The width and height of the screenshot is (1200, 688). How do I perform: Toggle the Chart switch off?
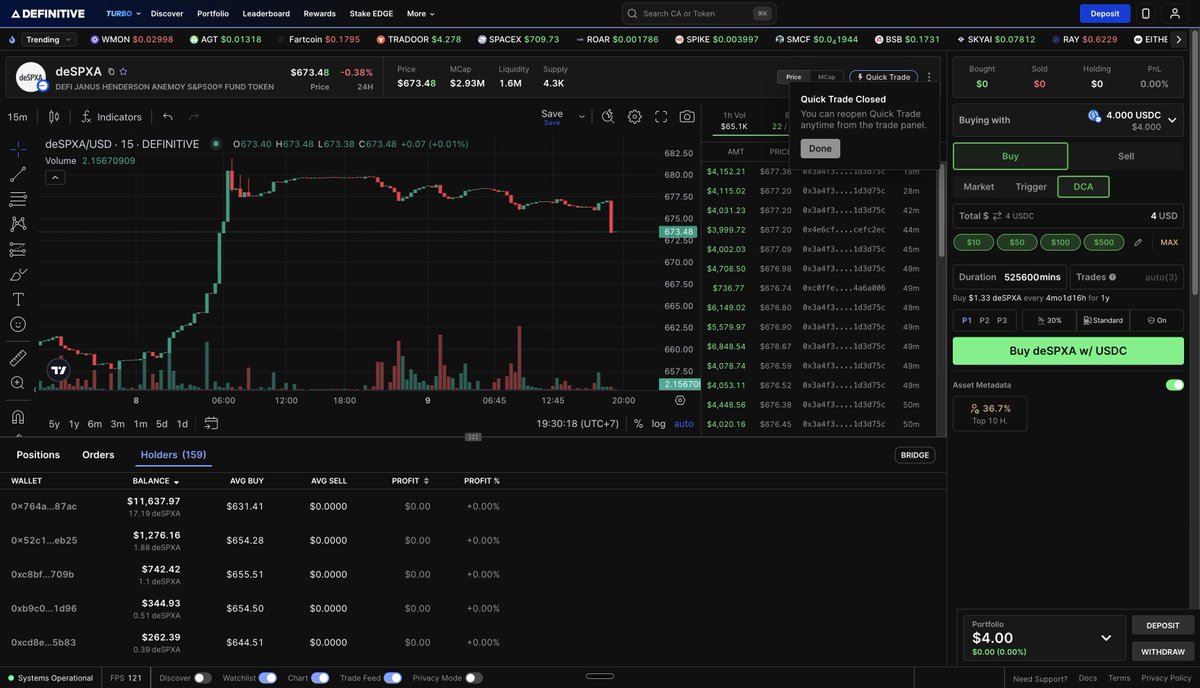click(320, 678)
